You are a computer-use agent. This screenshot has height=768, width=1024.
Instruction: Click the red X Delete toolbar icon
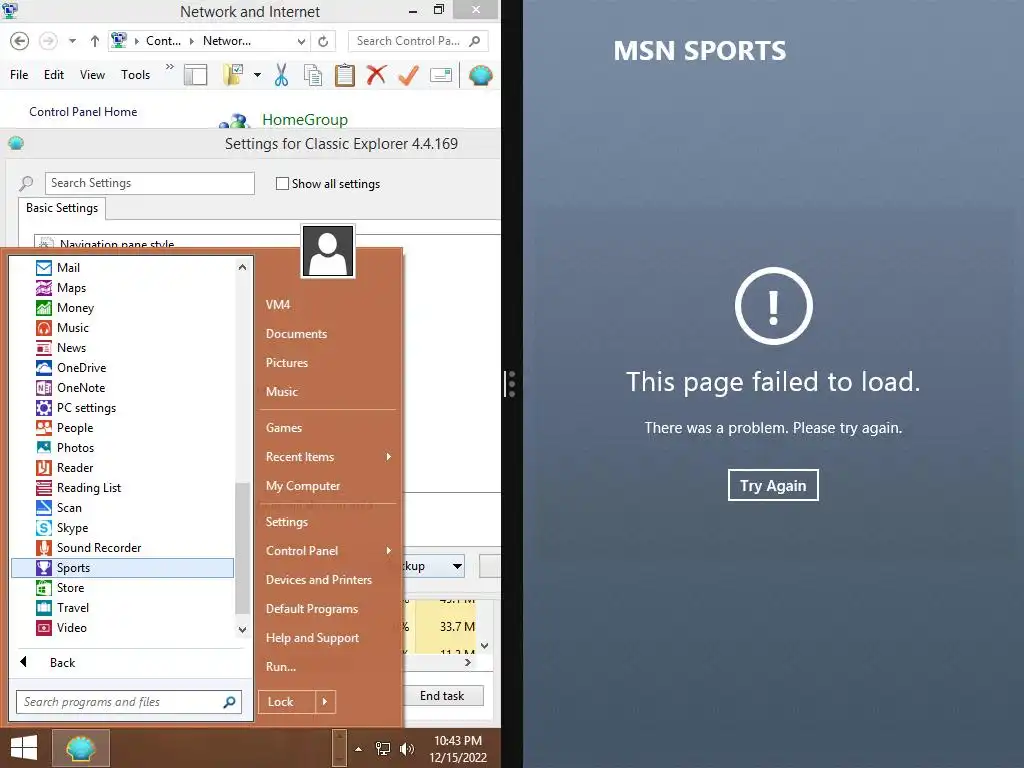pos(376,75)
